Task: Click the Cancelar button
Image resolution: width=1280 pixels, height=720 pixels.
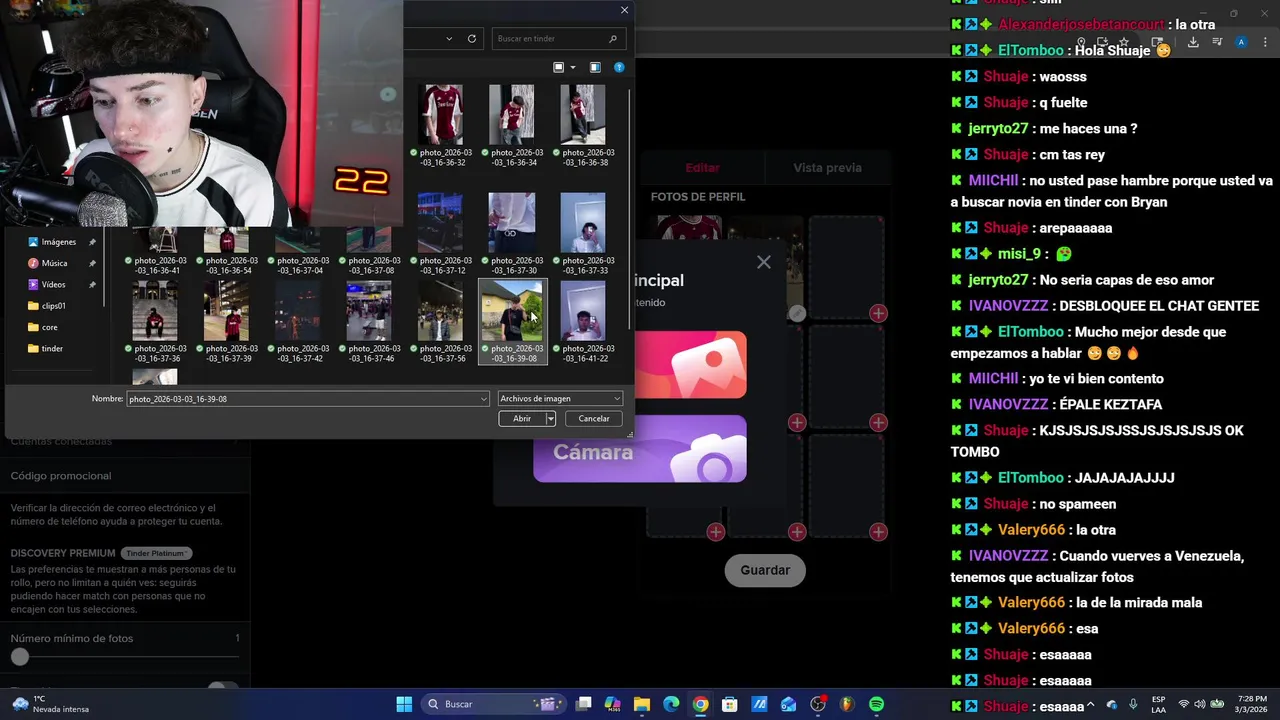Action: (594, 419)
